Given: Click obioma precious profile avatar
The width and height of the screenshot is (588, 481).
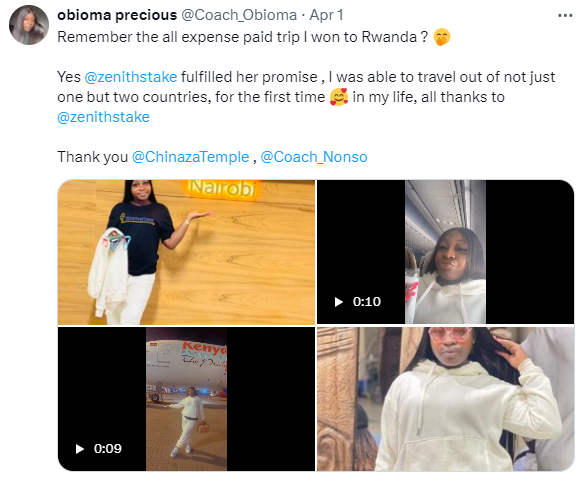Looking at the screenshot, I should [x=29, y=25].
